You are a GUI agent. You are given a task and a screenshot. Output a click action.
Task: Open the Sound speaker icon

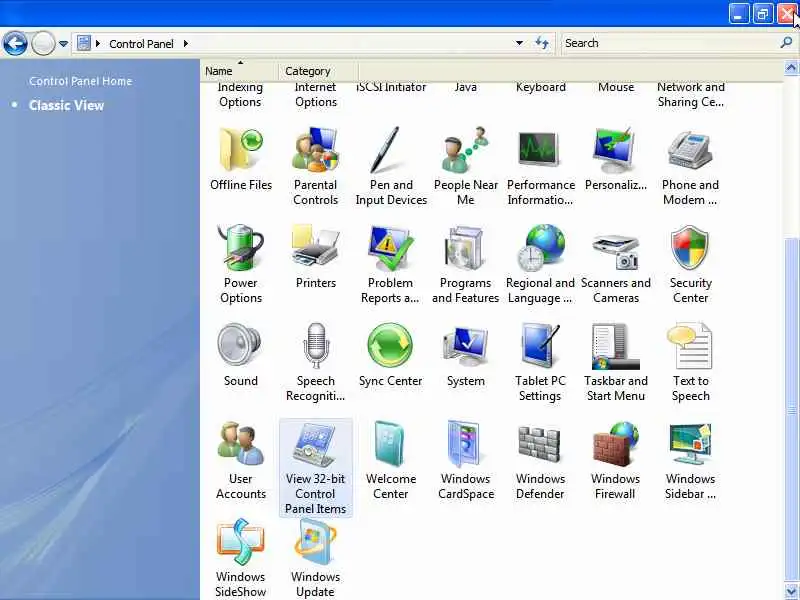point(240,345)
